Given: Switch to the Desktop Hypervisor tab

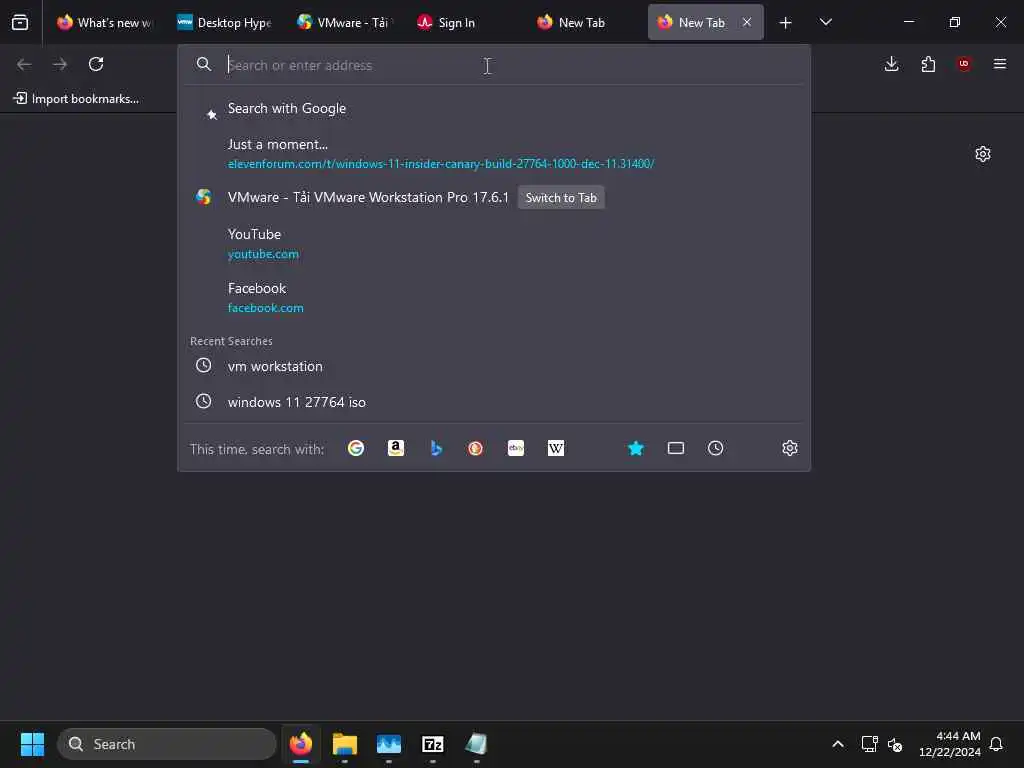Looking at the screenshot, I should coord(224,22).
